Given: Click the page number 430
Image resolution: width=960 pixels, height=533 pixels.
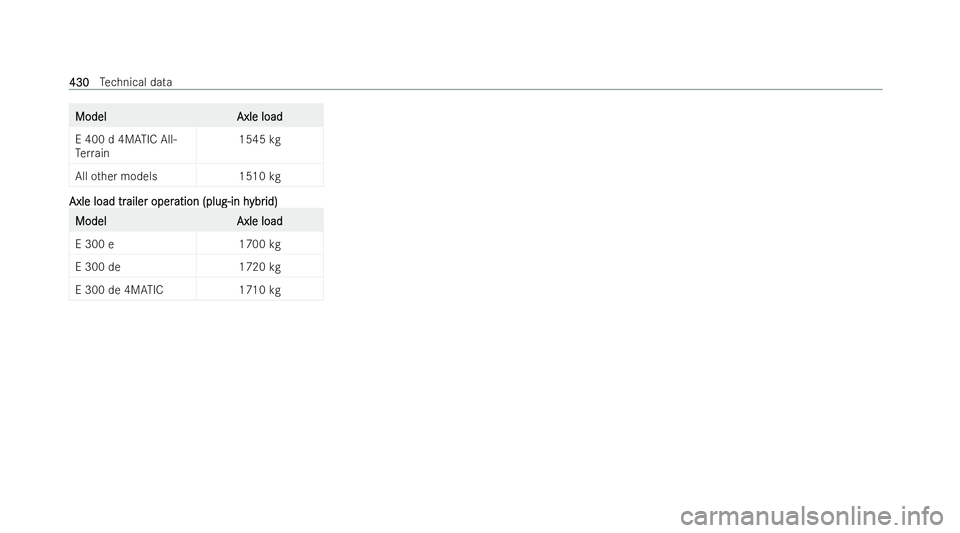Looking at the screenshot, I should (x=79, y=82).
